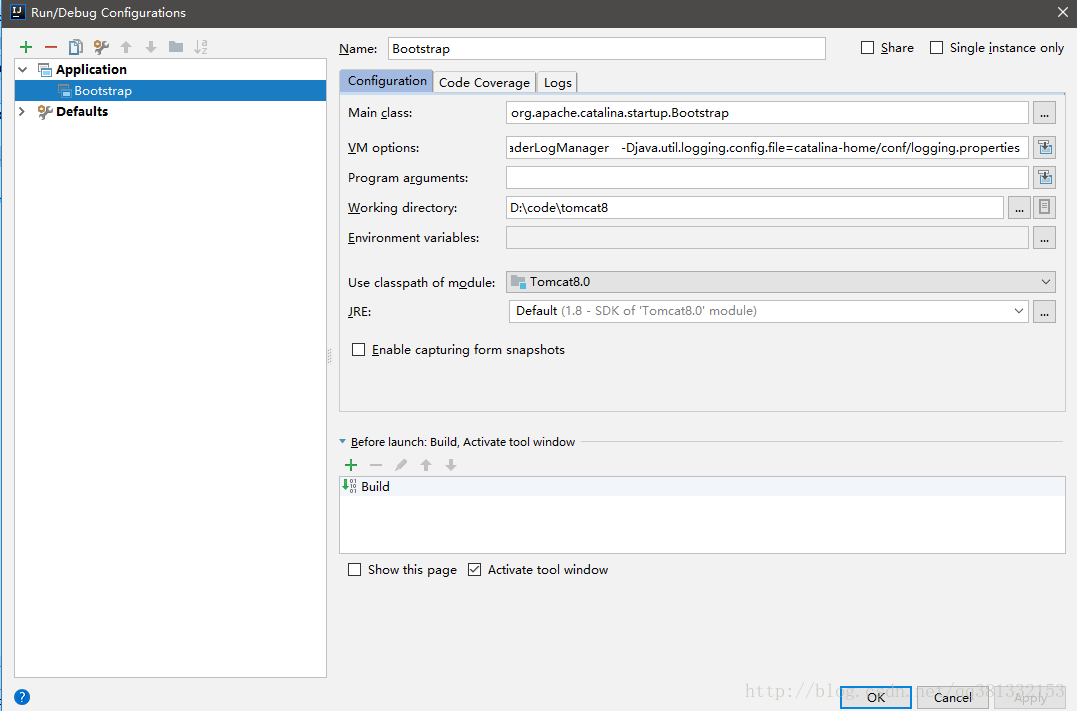Remove selected configuration with red minus
The width and height of the screenshot is (1077, 711).
pyautogui.click(x=51, y=47)
